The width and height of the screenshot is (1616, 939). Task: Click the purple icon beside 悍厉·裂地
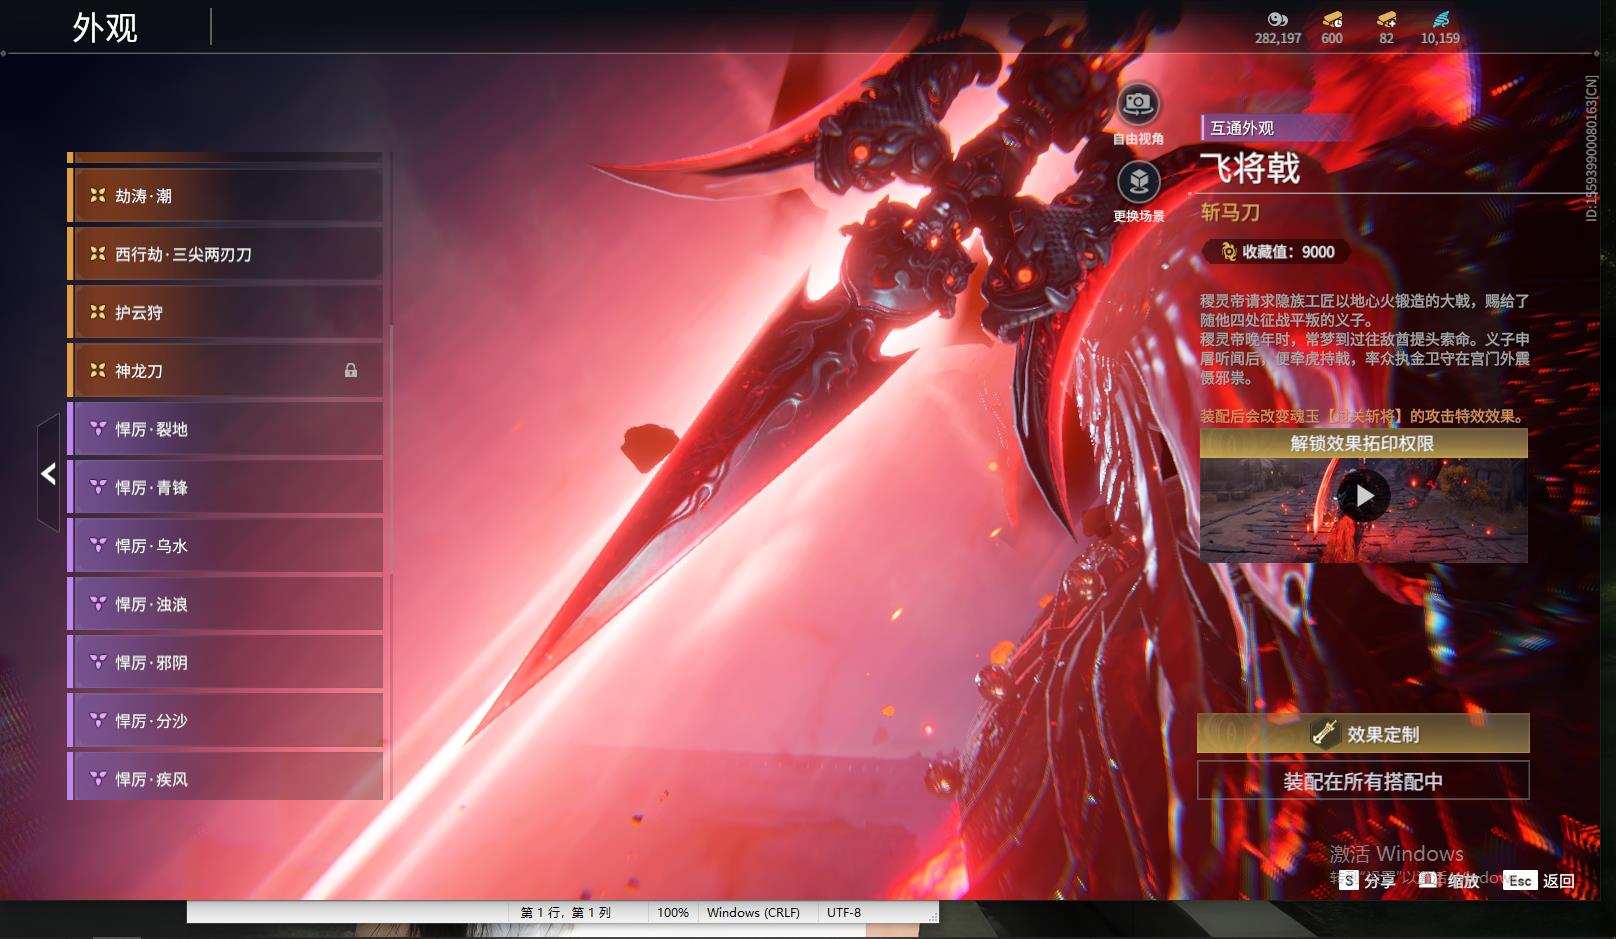(97, 429)
